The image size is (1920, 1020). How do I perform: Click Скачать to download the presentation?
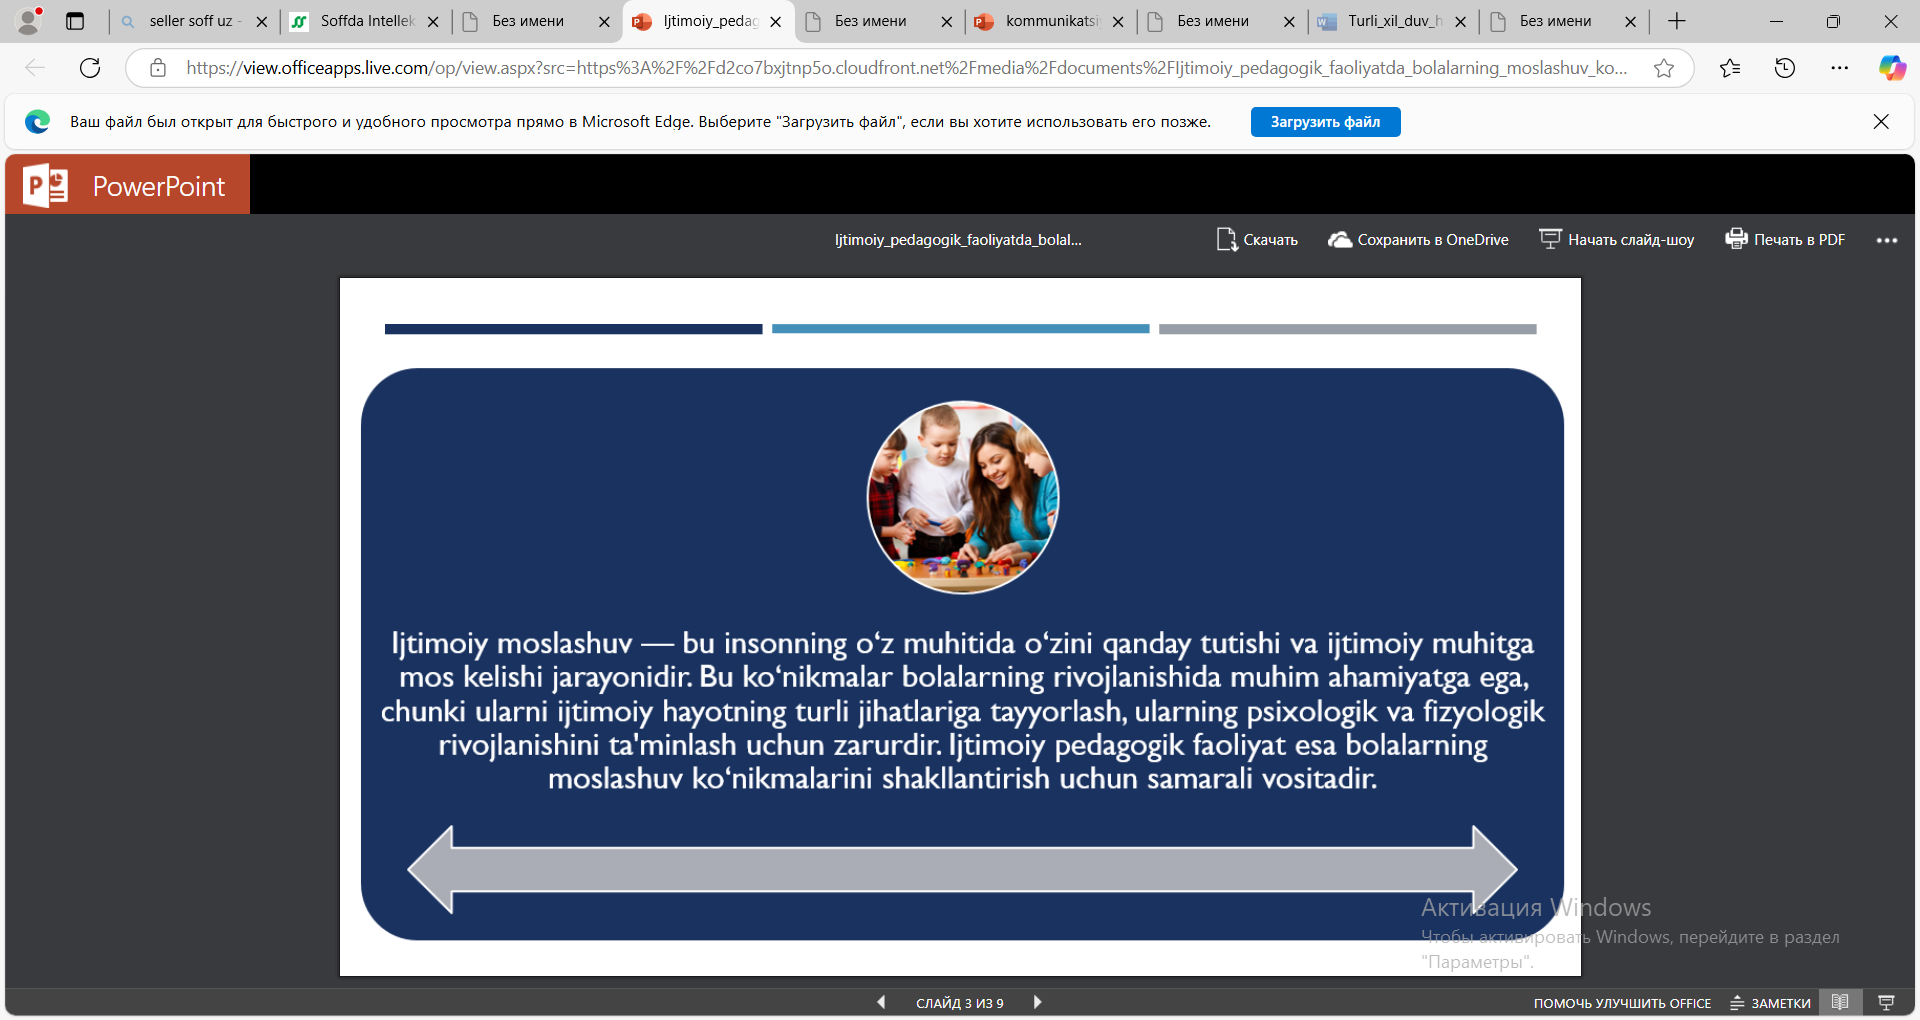(x=1257, y=240)
